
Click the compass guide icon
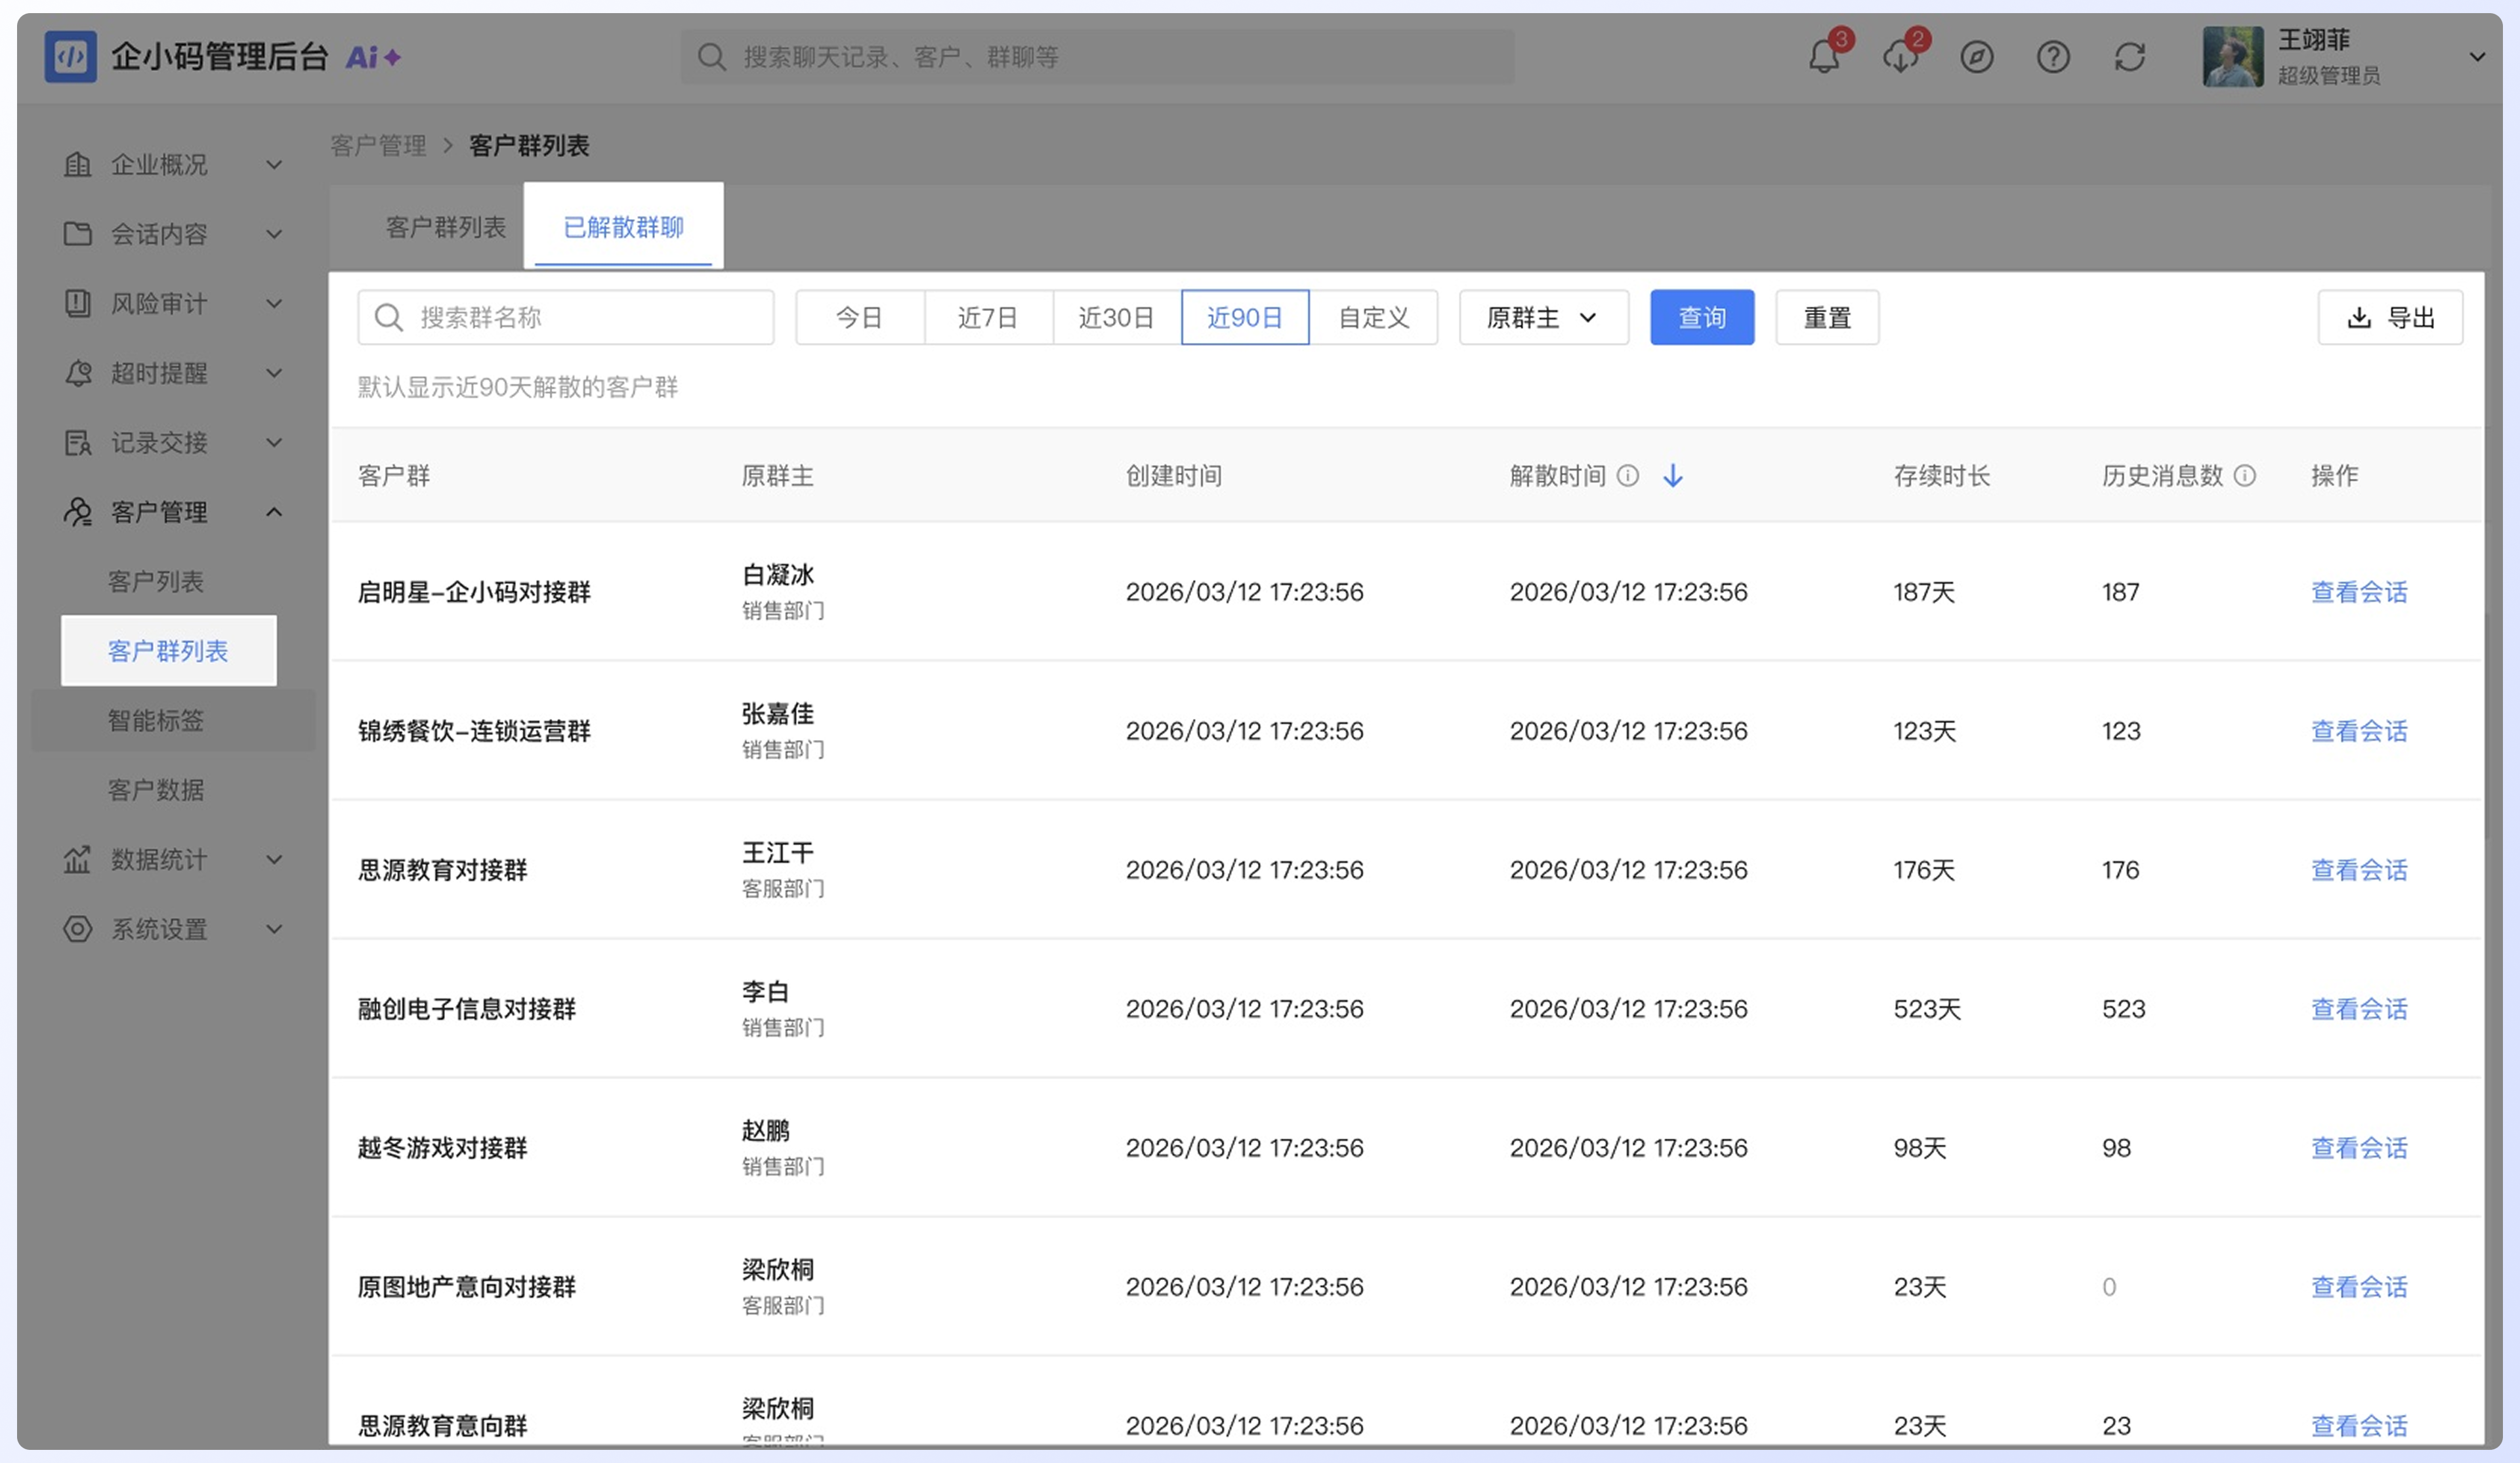[1977, 57]
